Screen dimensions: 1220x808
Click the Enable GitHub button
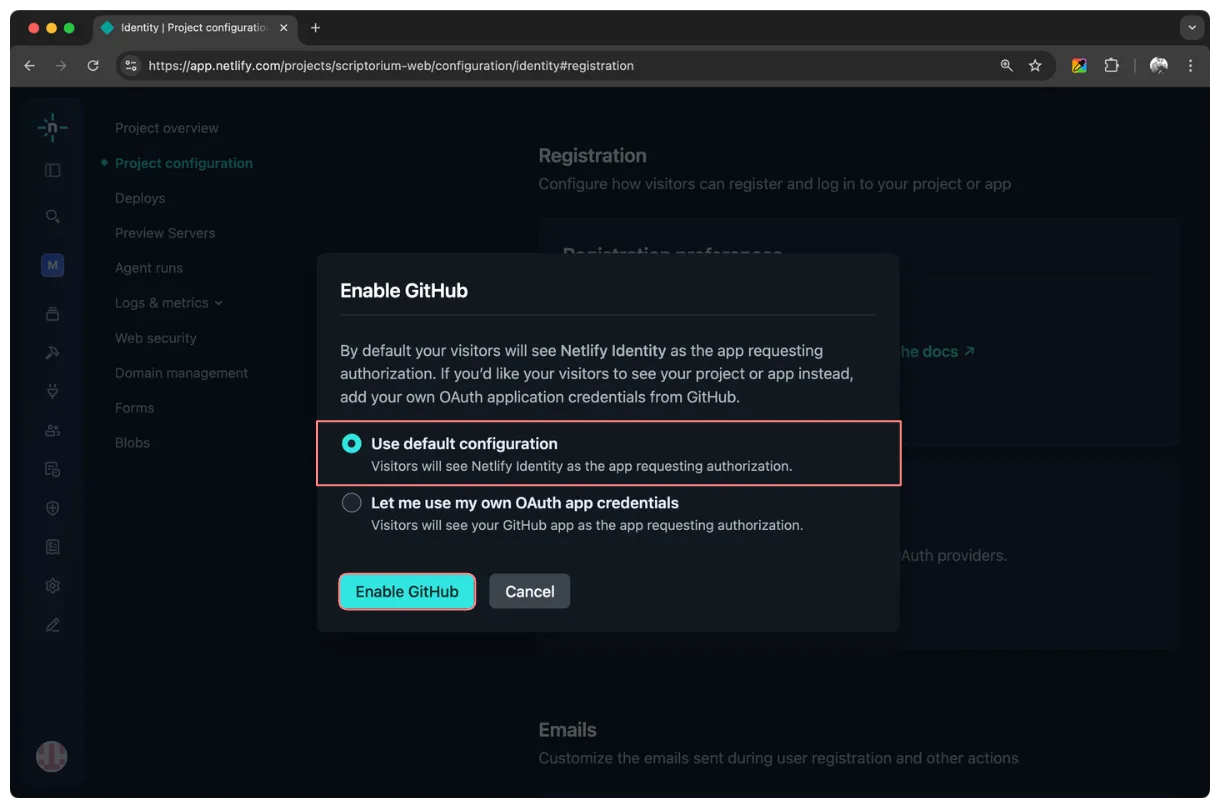(407, 591)
